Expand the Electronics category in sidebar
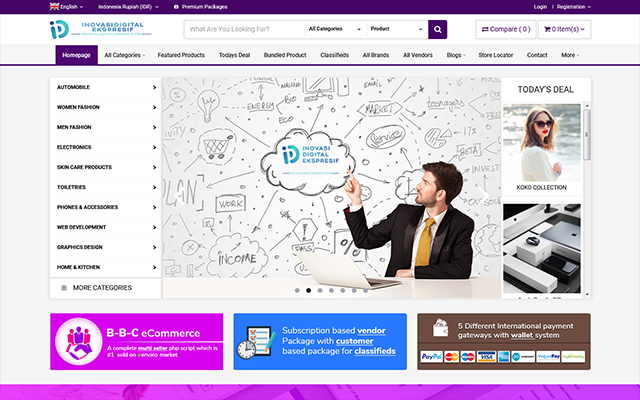 point(106,147)
